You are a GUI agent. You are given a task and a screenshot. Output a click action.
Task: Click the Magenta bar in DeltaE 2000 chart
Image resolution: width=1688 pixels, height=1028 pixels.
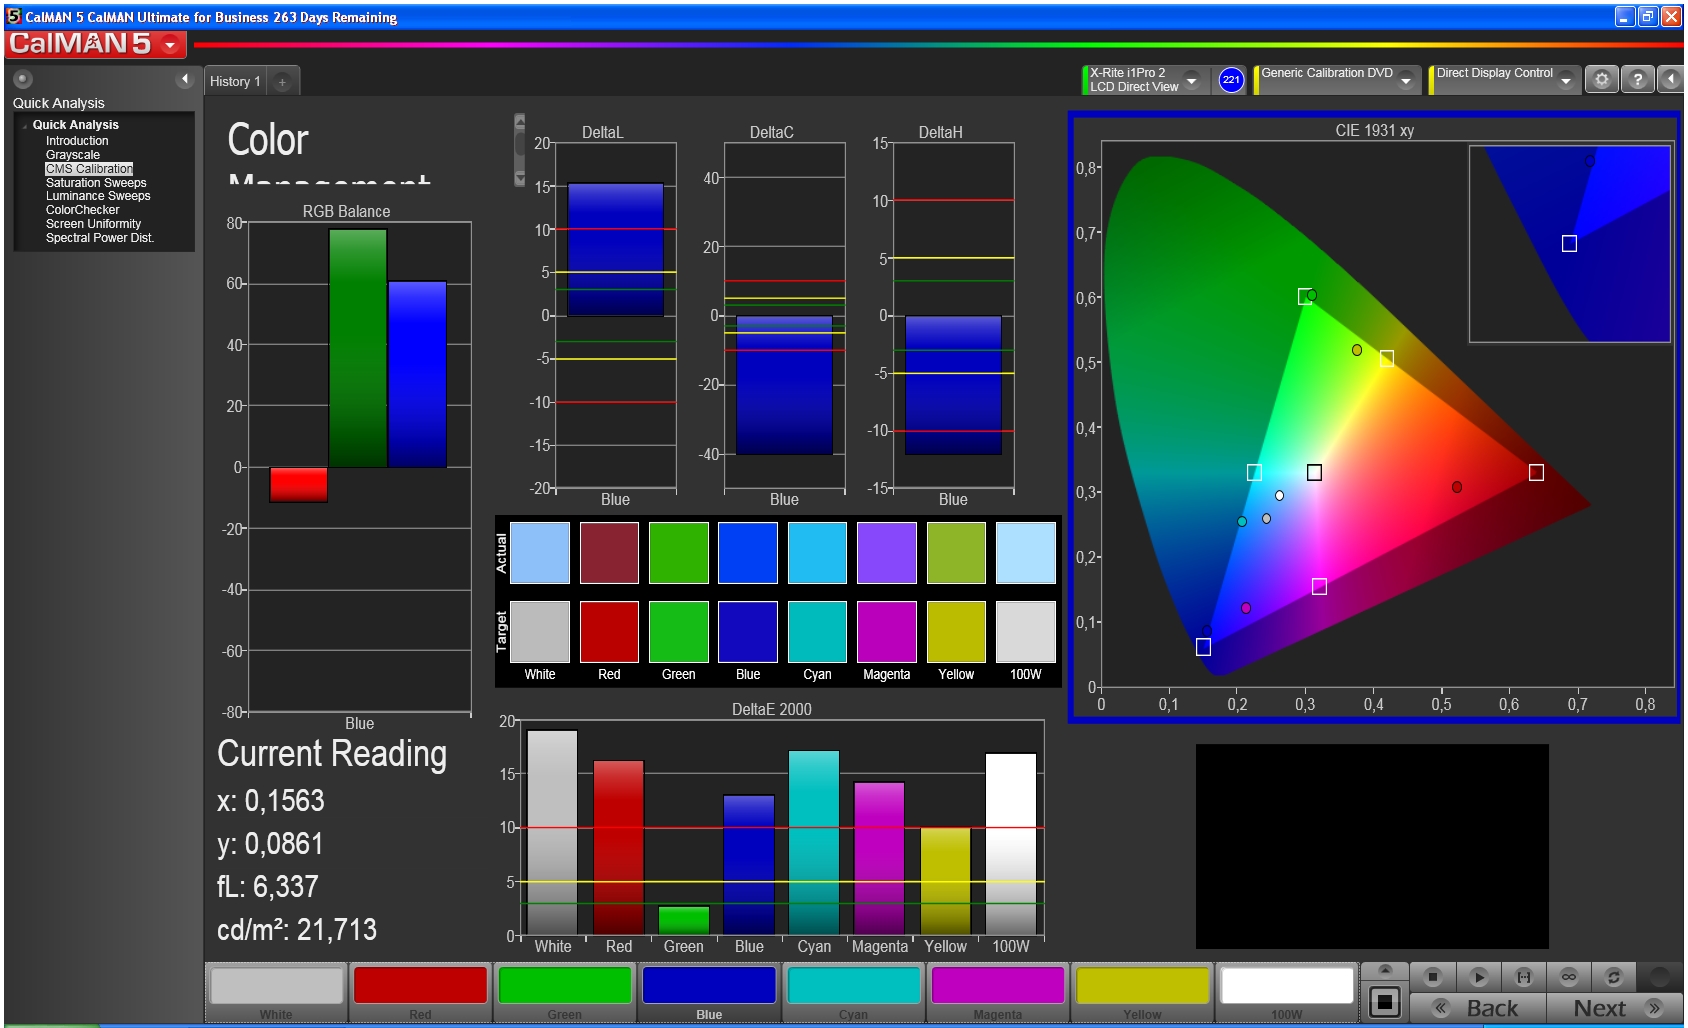tap(879, 859)
